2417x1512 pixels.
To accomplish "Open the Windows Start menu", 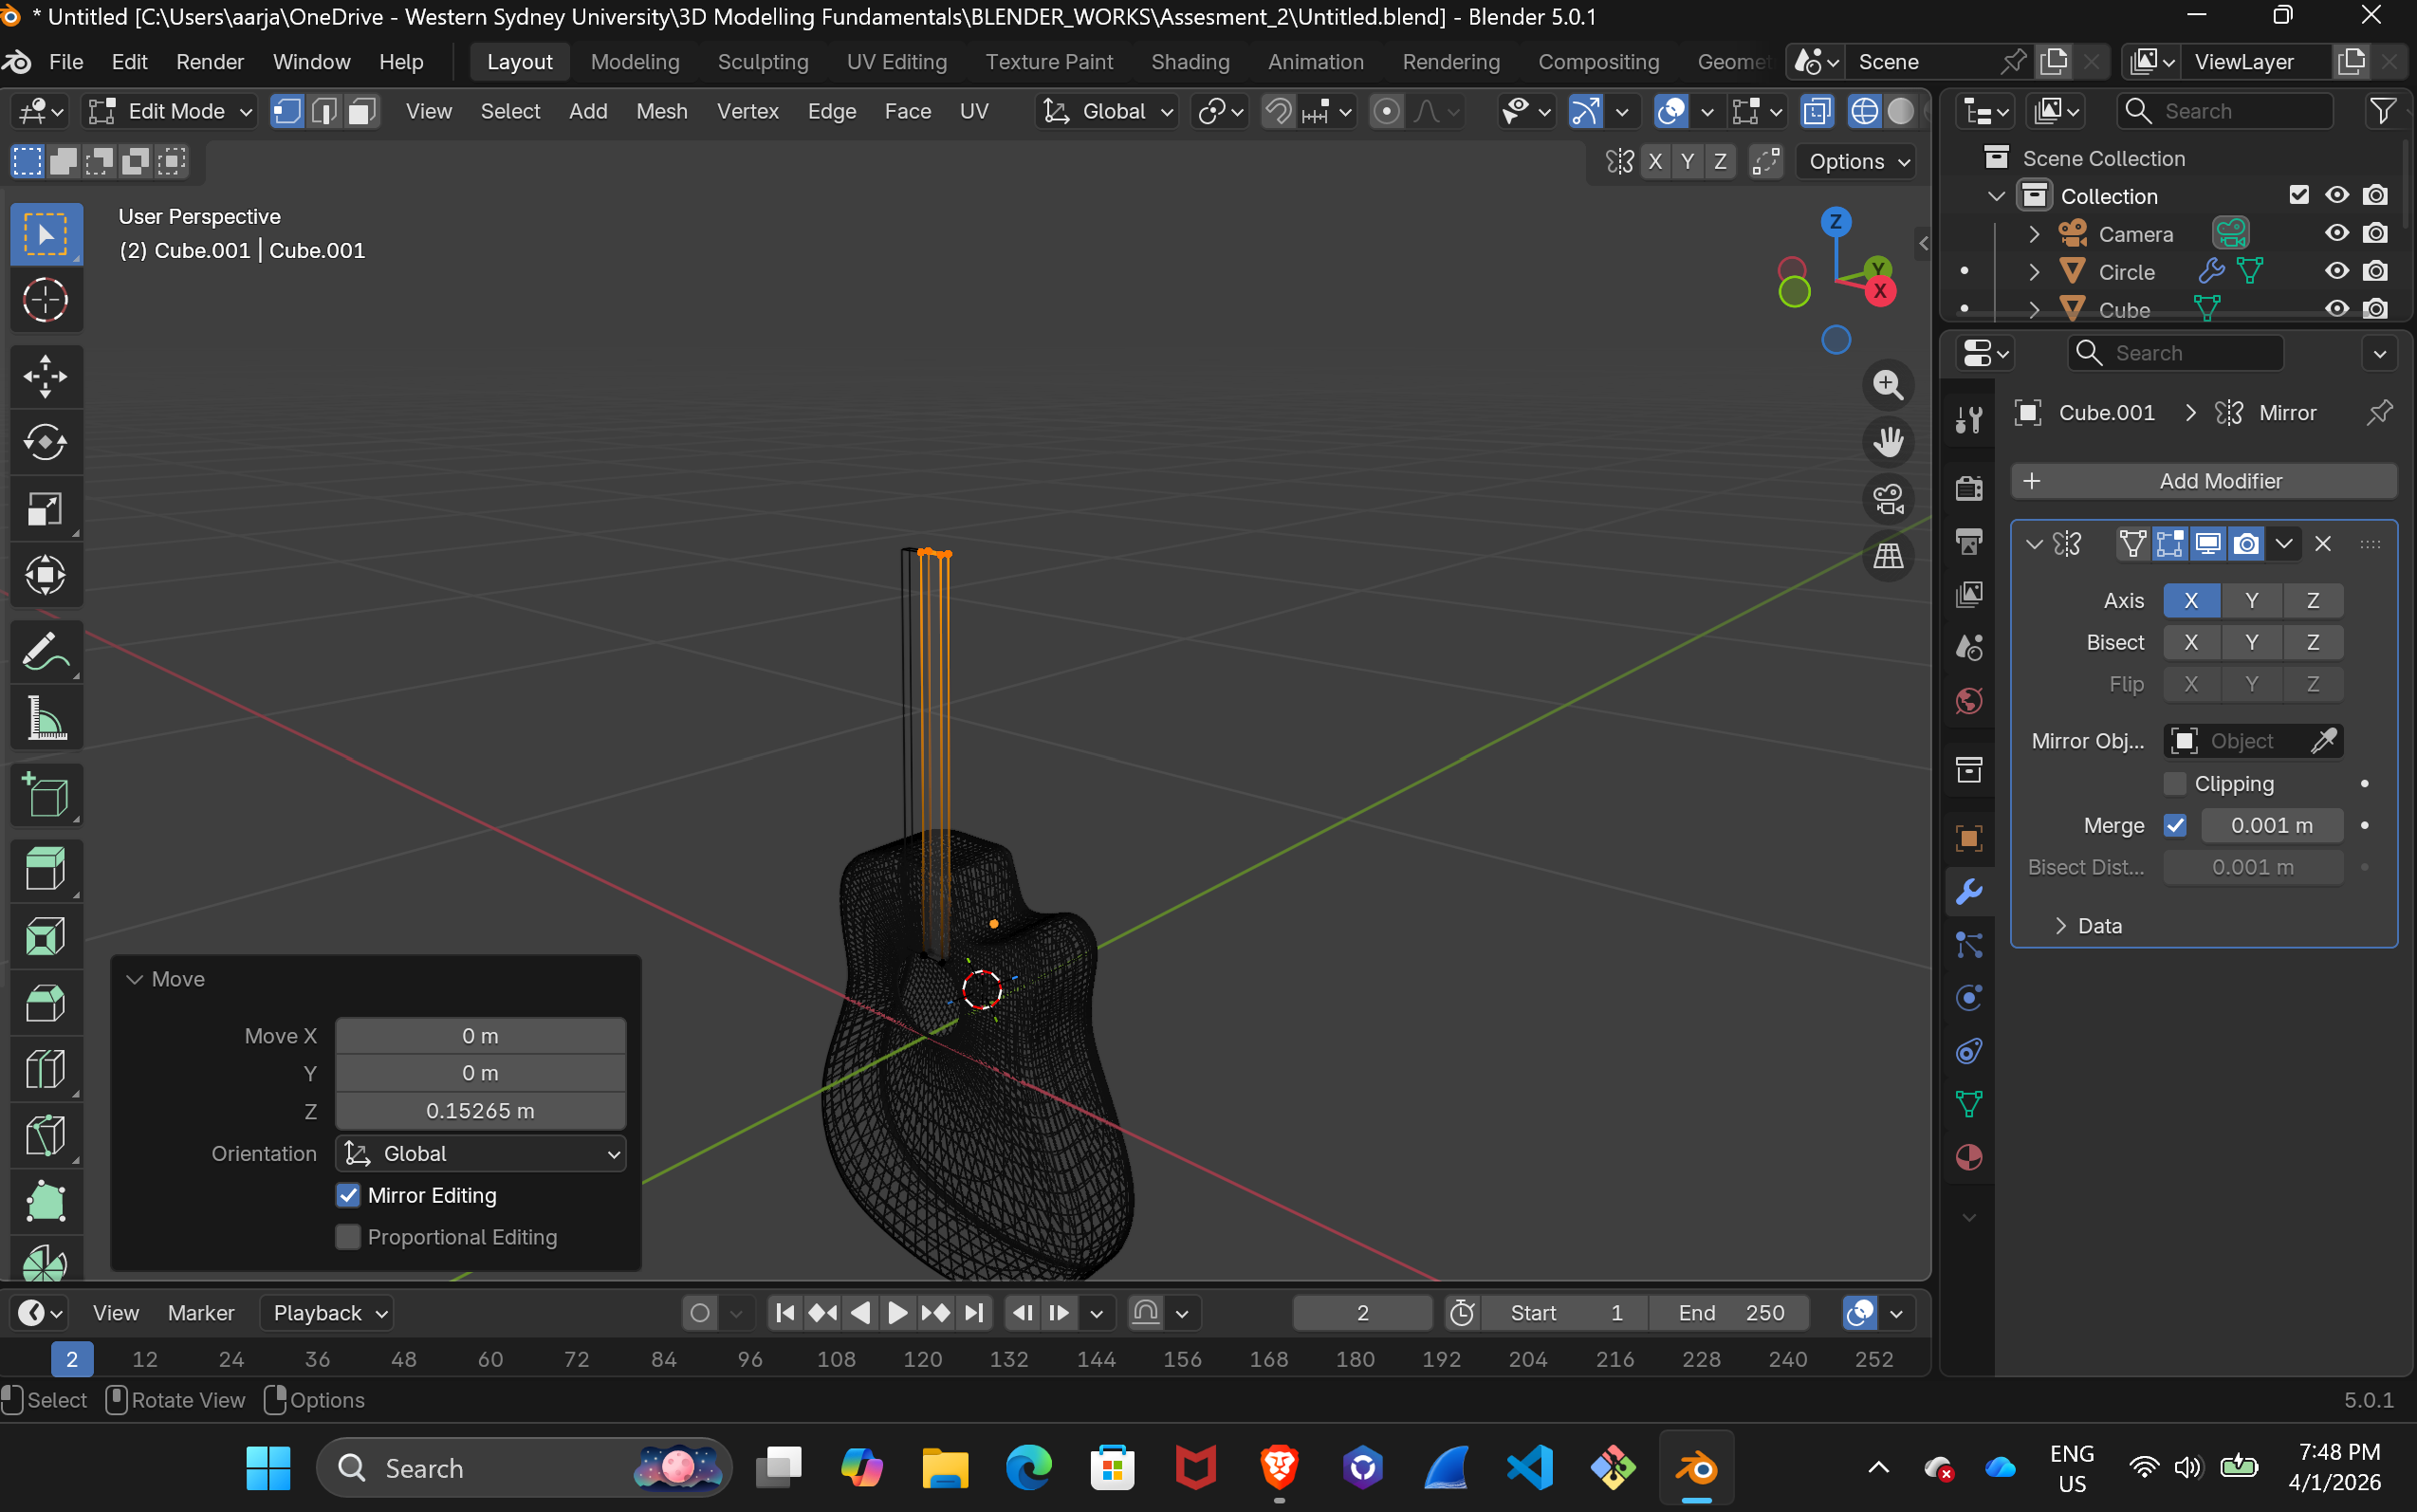I will (268, 1468).
